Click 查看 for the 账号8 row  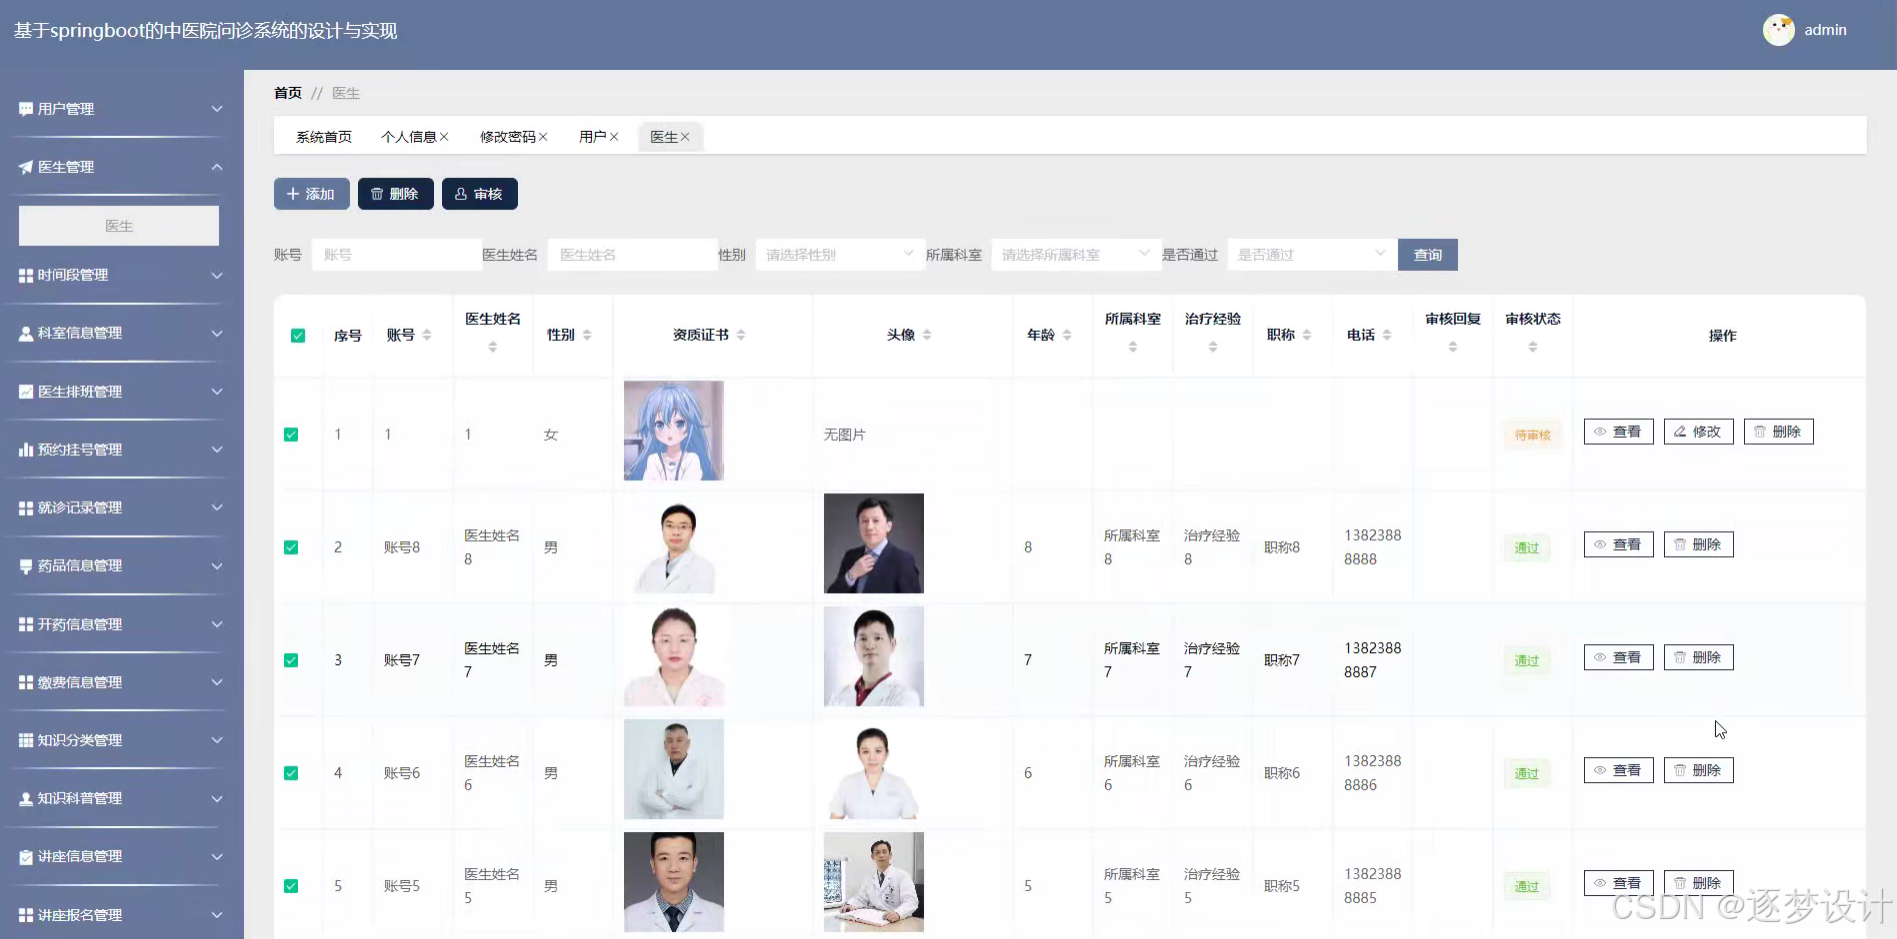point(1619,545)
